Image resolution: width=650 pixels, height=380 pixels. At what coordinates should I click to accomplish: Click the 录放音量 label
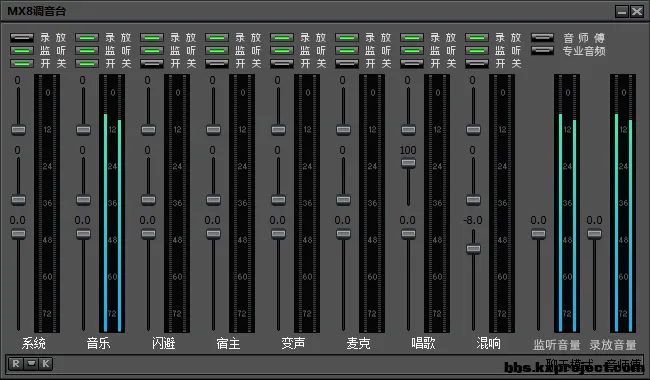tap(613, 345)
